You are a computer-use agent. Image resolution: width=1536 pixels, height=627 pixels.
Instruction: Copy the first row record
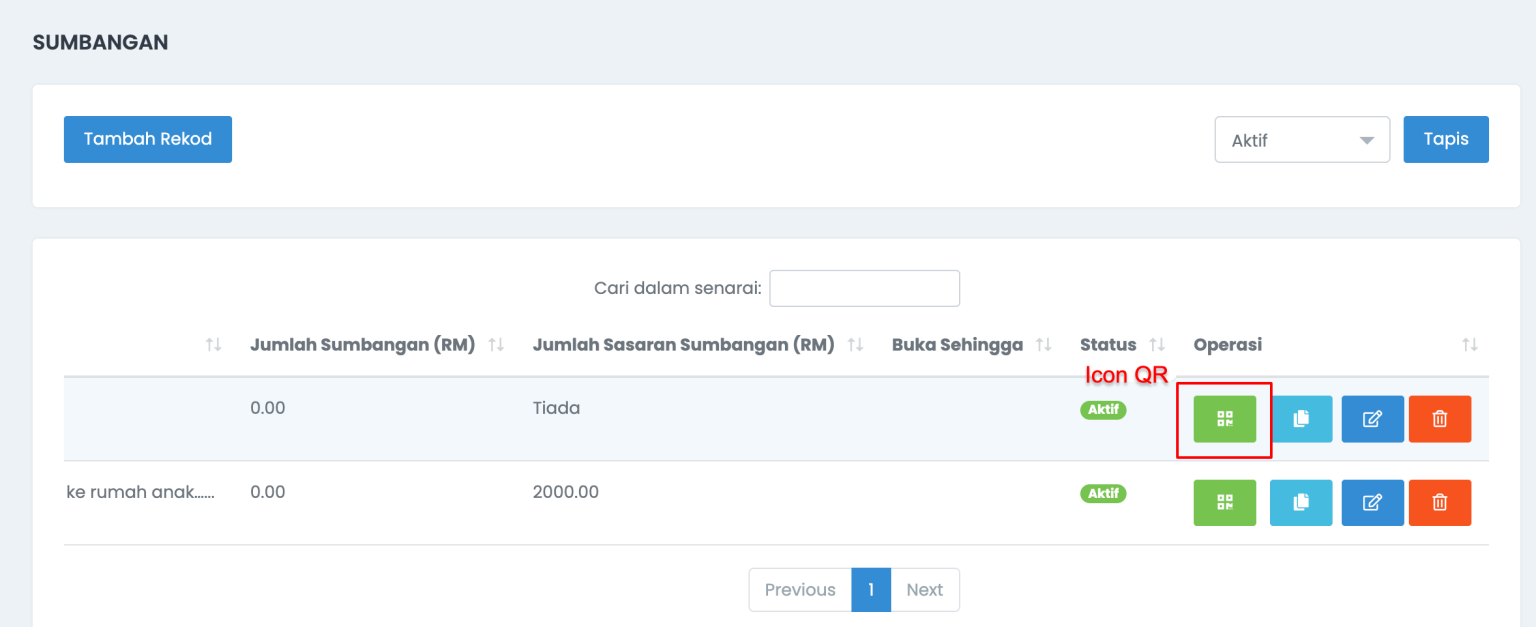point(1301,419)
